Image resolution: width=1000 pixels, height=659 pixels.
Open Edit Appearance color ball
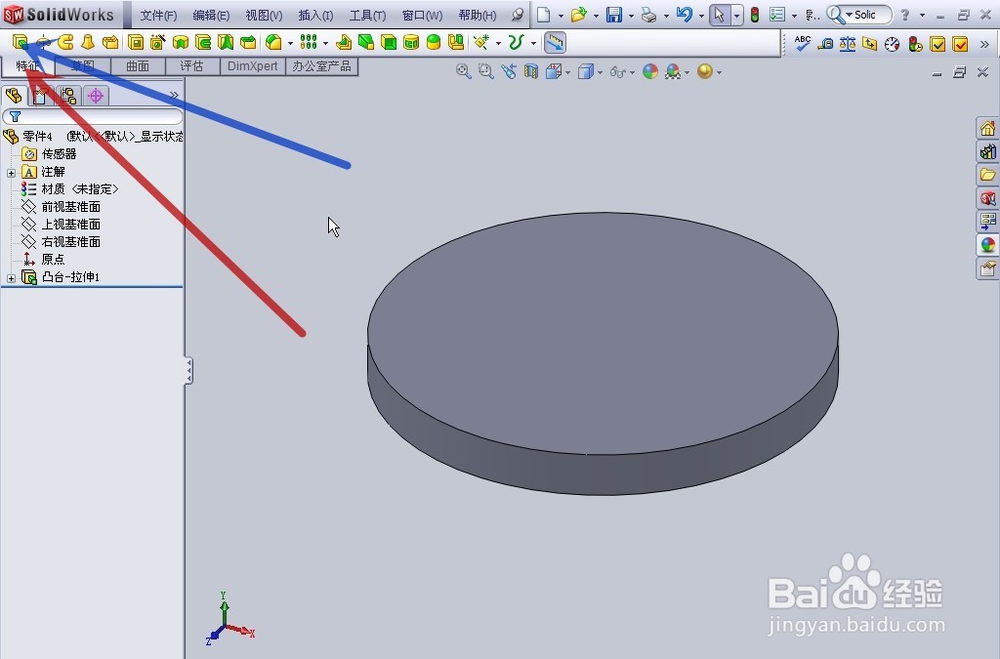click(x=650, y=71)
